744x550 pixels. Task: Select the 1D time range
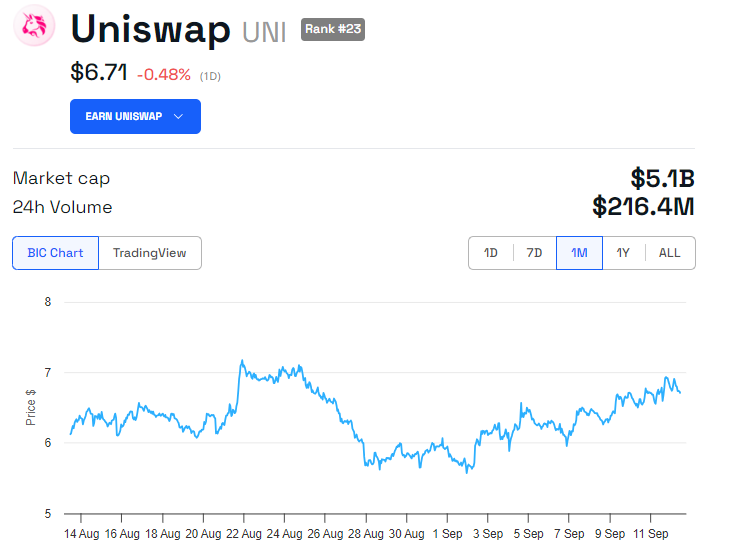click(x=491, y=253)
